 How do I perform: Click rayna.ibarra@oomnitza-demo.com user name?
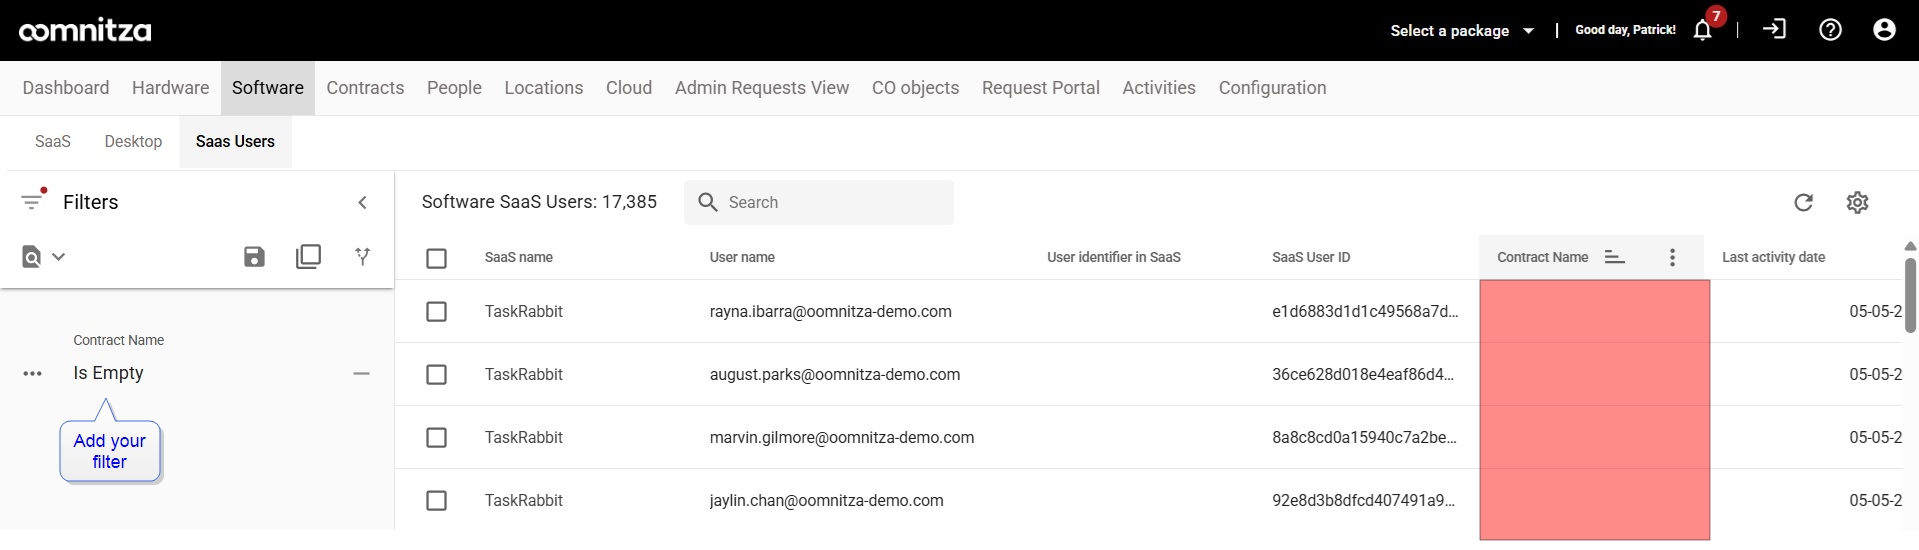(x=831, y=311)
